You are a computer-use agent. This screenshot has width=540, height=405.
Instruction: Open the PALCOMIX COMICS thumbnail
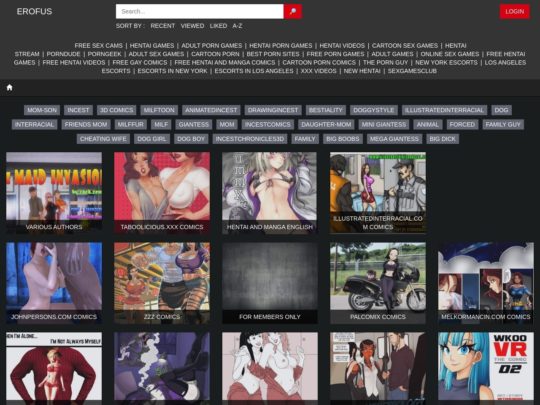pos(378,283)
